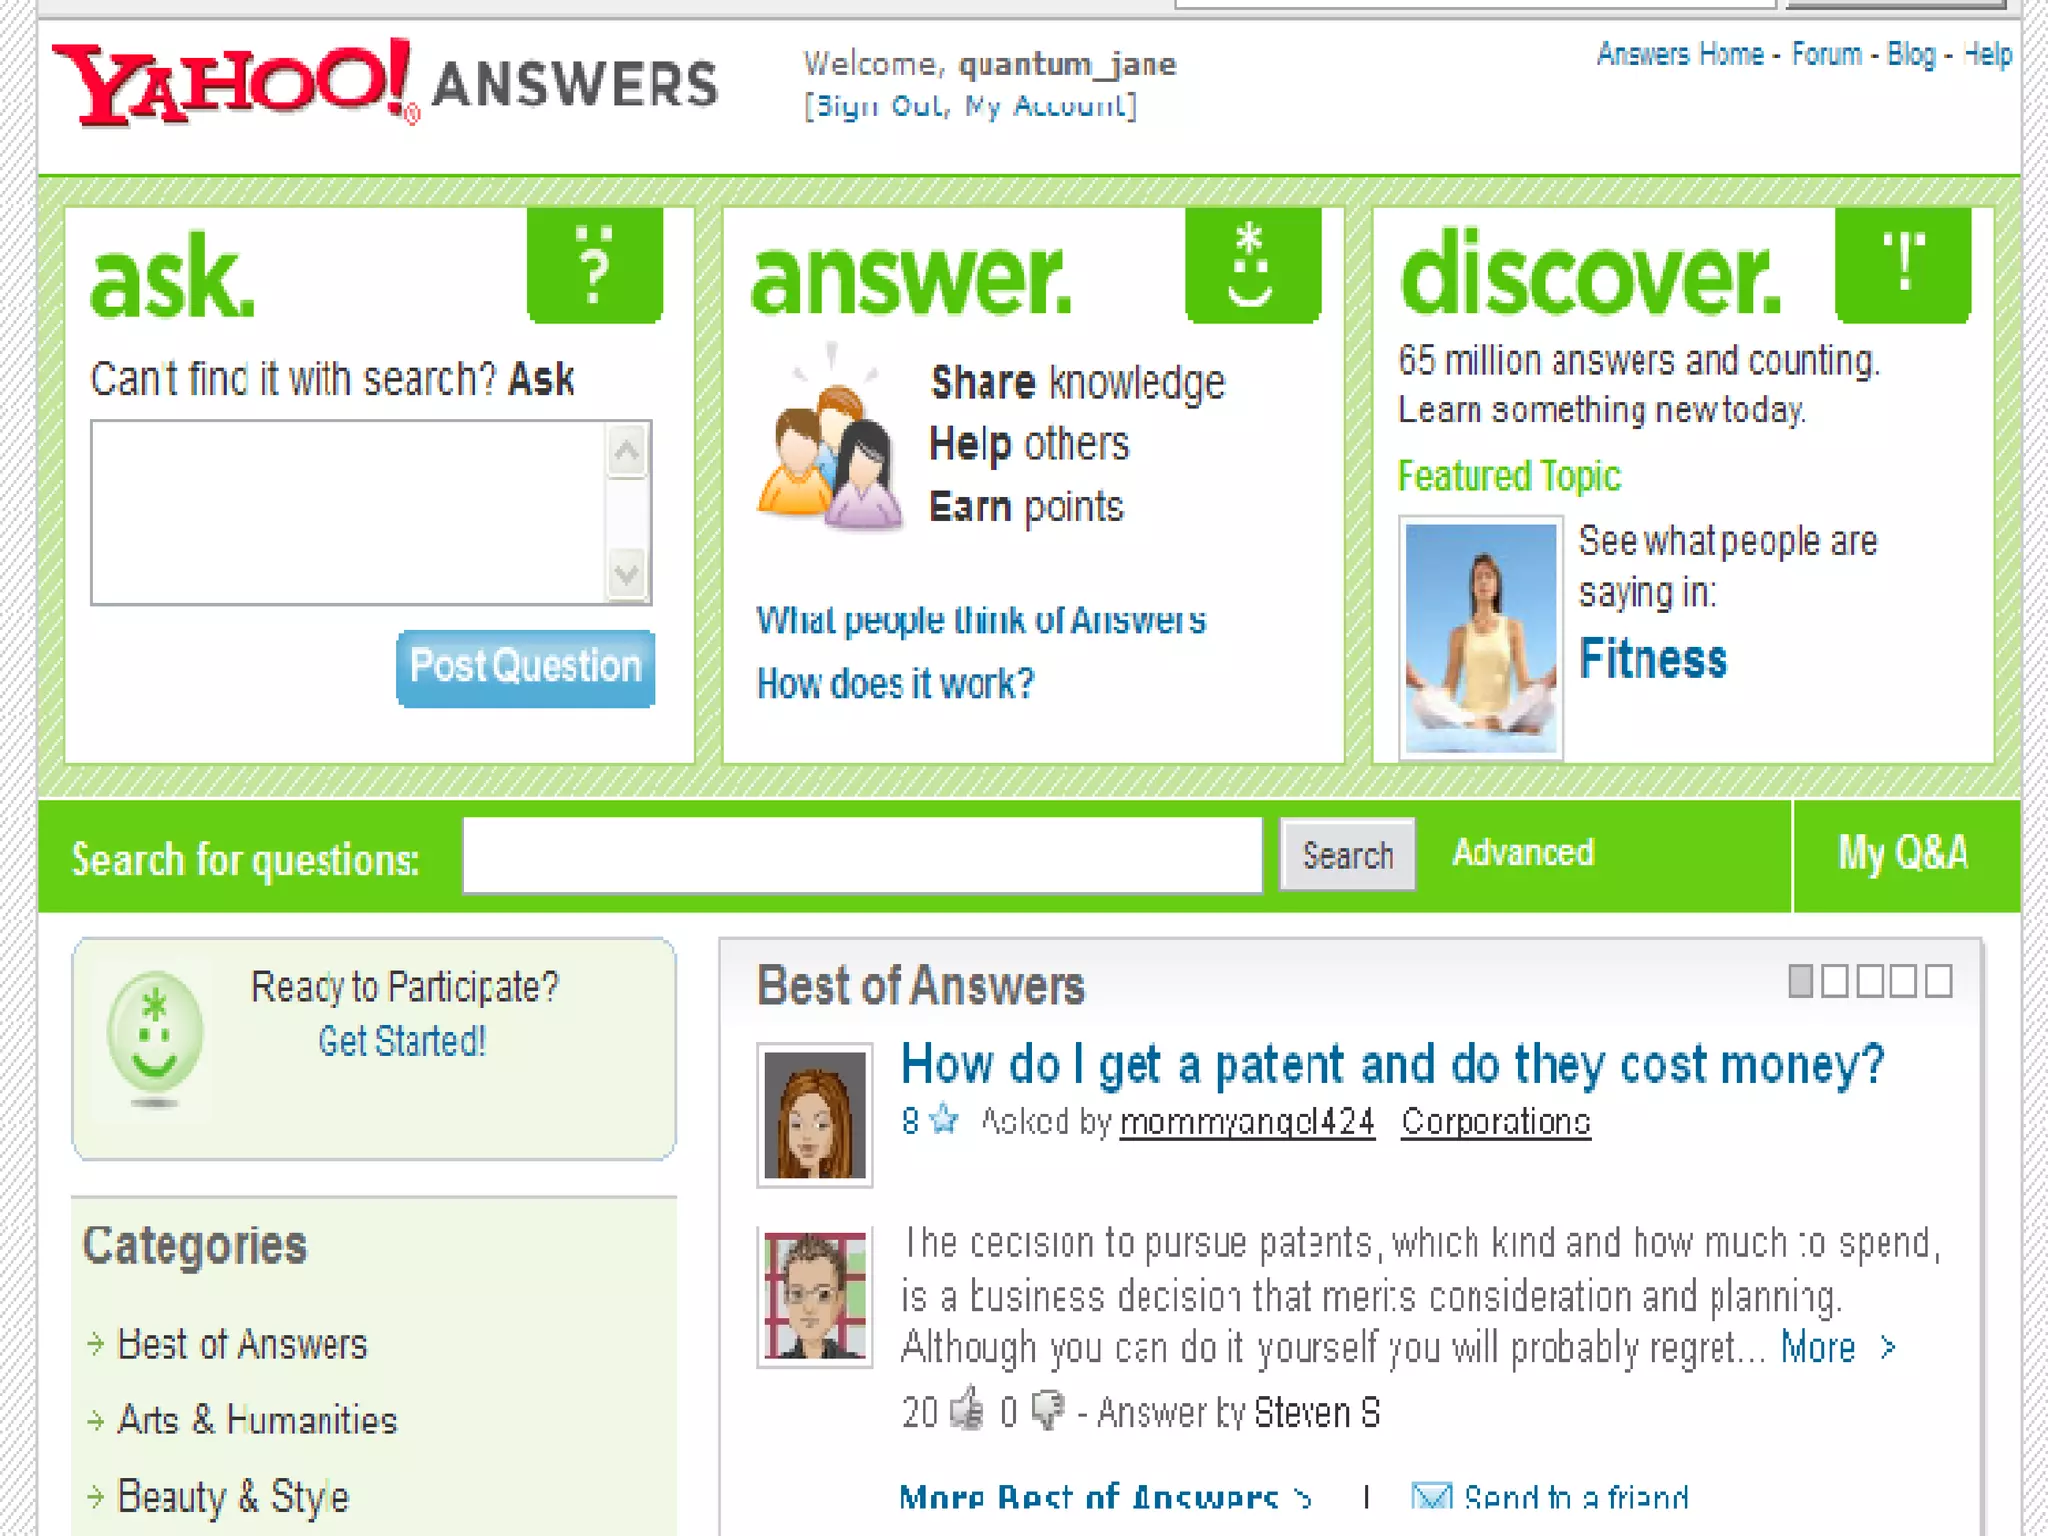Click the green question mark ask icon
This screenshot has width=2048, height=1536.
pos(595,265)
